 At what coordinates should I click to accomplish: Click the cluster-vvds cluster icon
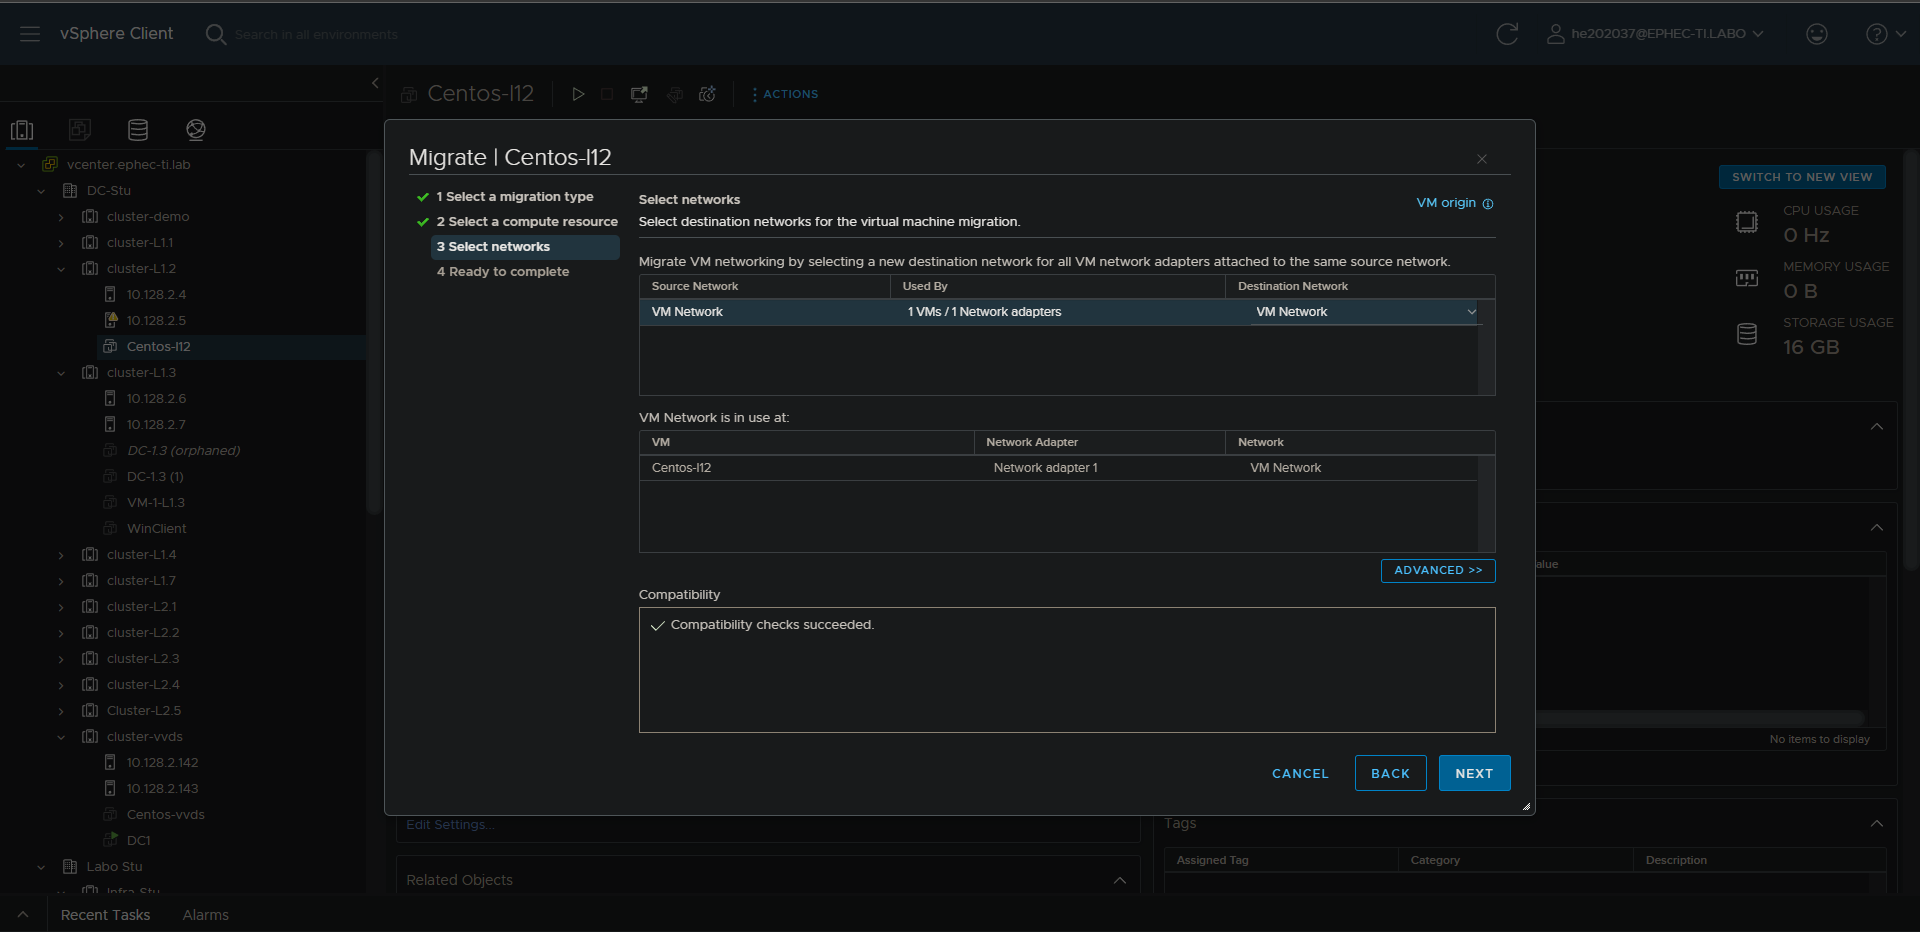pos(90,737)
